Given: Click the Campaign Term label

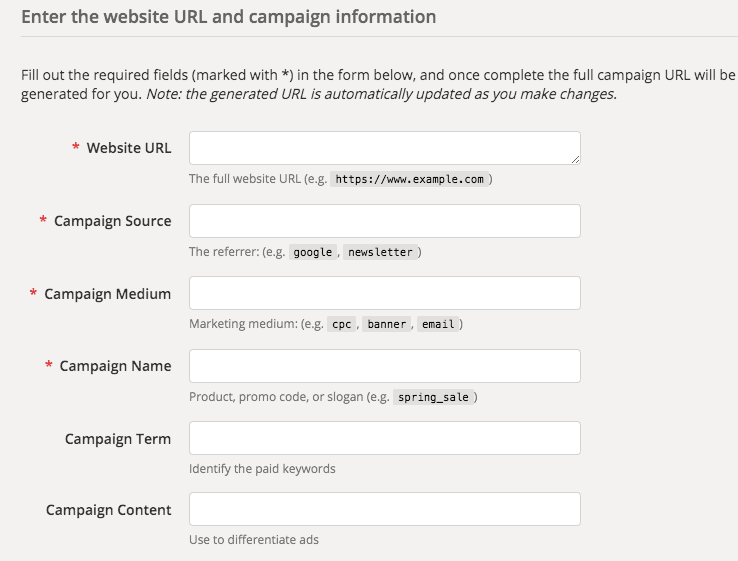Looking at the screenshot, I should point(118,439).
